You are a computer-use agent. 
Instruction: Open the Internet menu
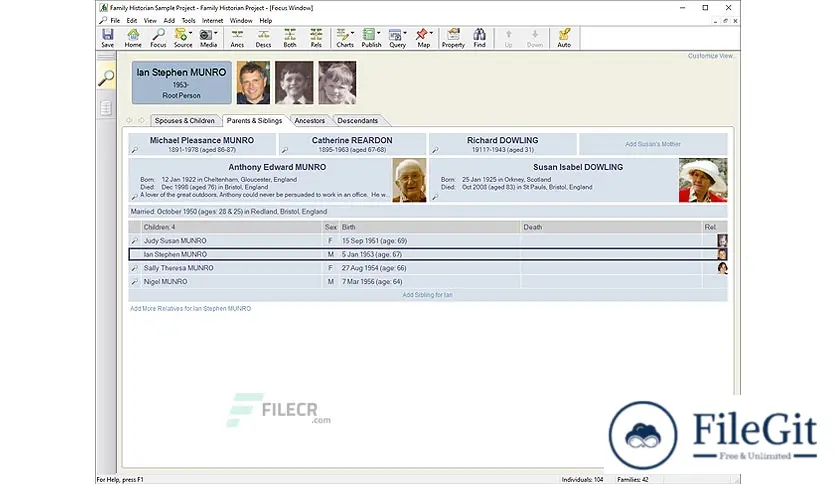[212, 20]
